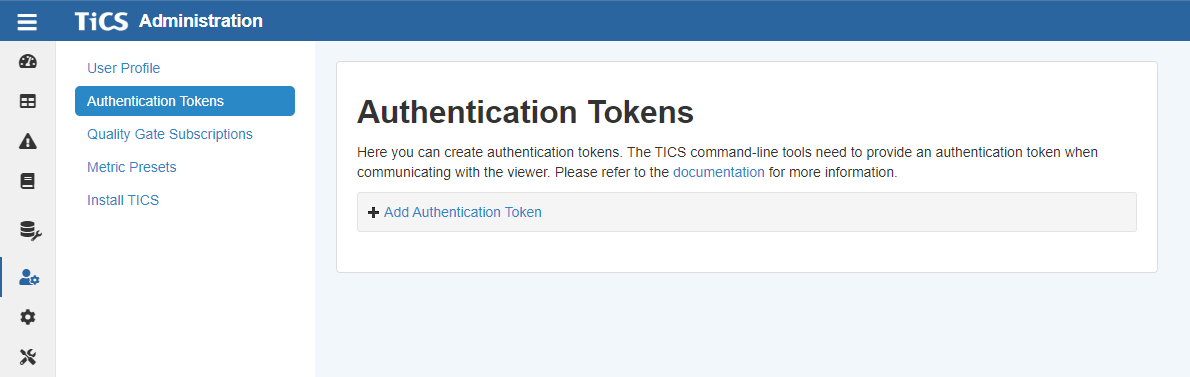The height and width of the screenshot is (377, 1190).
Task: Select Authentication Tokens menu item
Action: pyautogui.click(x=184, y=101)
